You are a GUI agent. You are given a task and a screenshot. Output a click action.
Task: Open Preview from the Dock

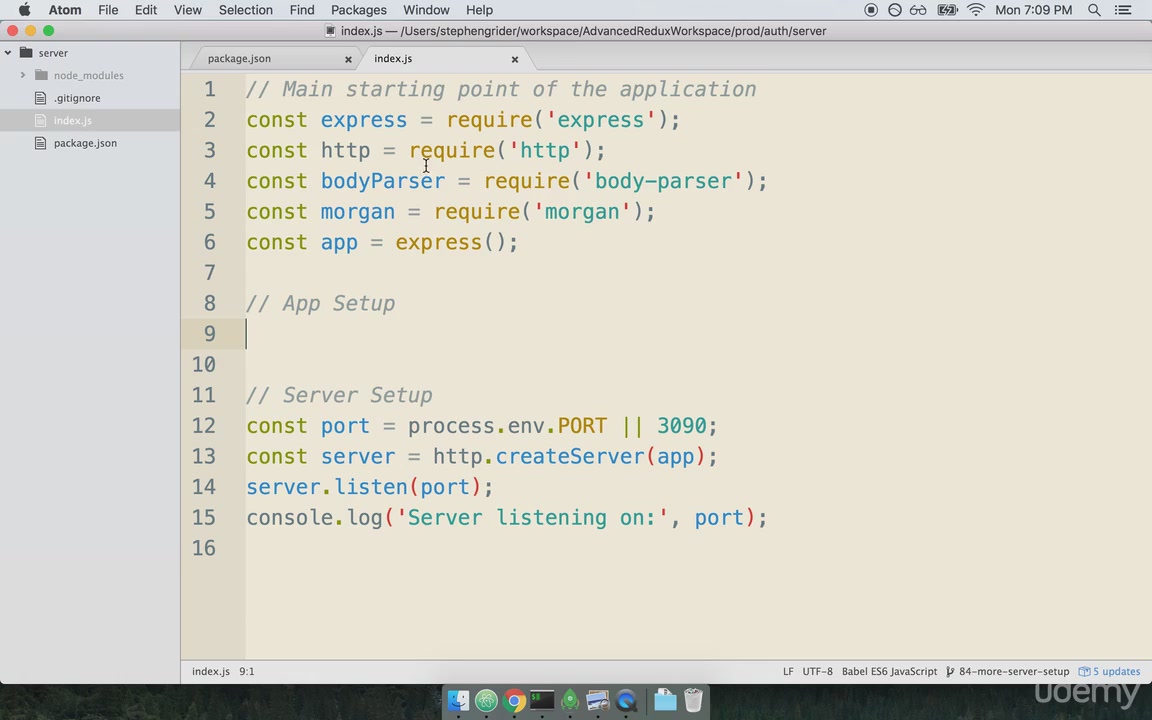coord(598,700)
